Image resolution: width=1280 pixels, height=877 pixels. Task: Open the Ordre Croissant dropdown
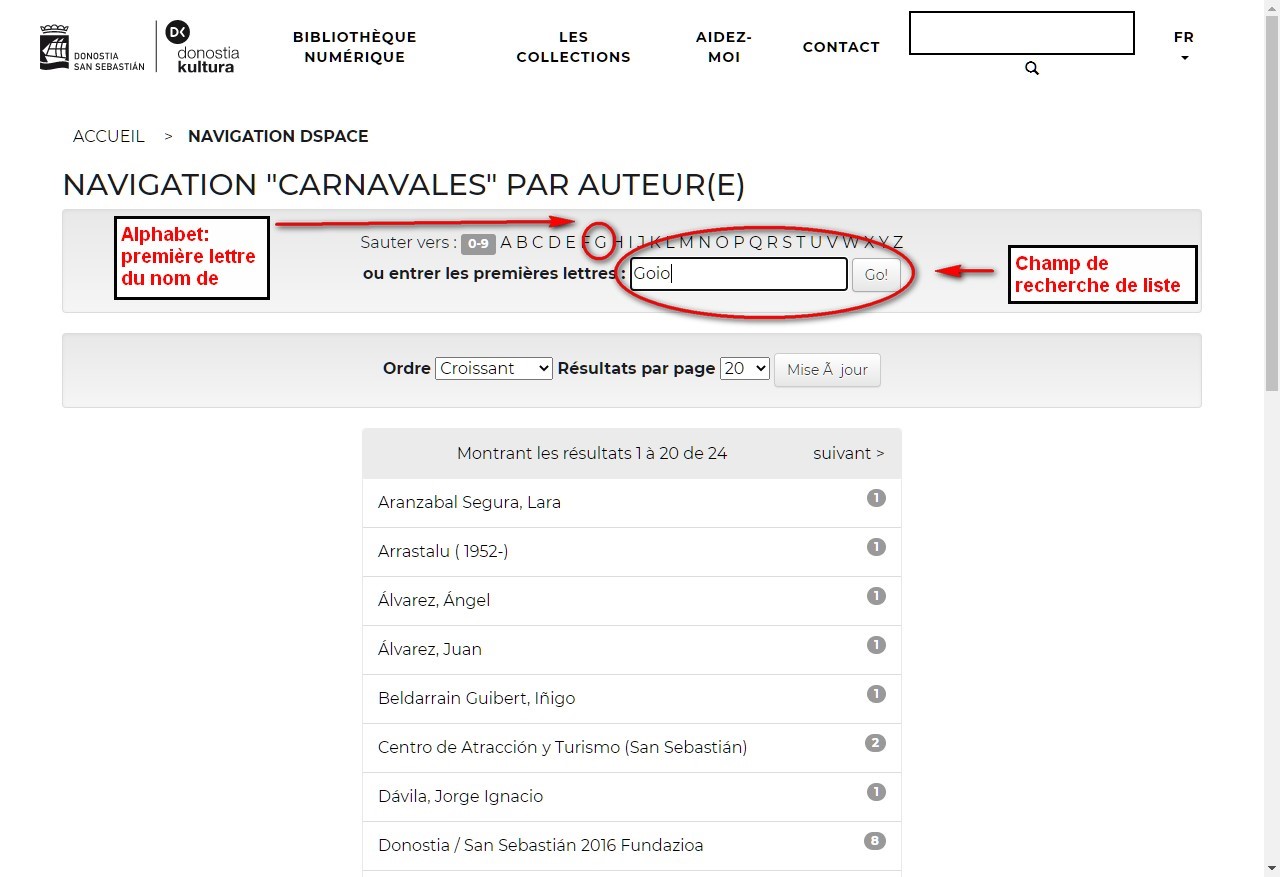494,369
